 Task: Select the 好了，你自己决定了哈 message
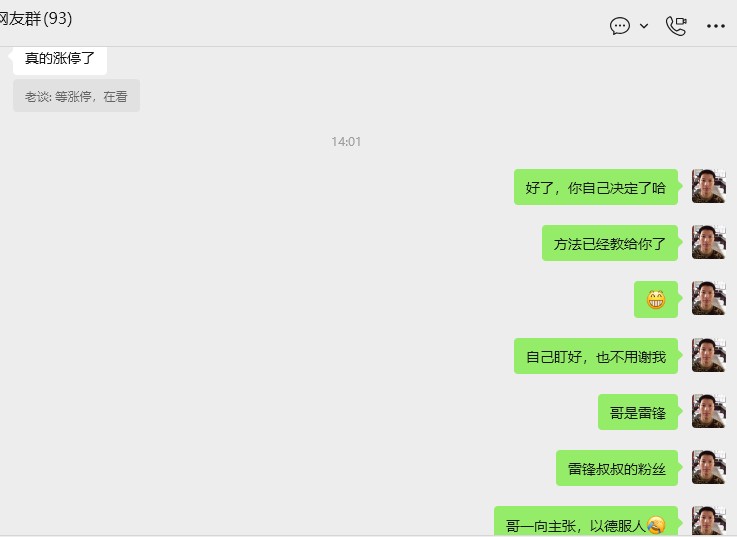click(x=596, y=187)
